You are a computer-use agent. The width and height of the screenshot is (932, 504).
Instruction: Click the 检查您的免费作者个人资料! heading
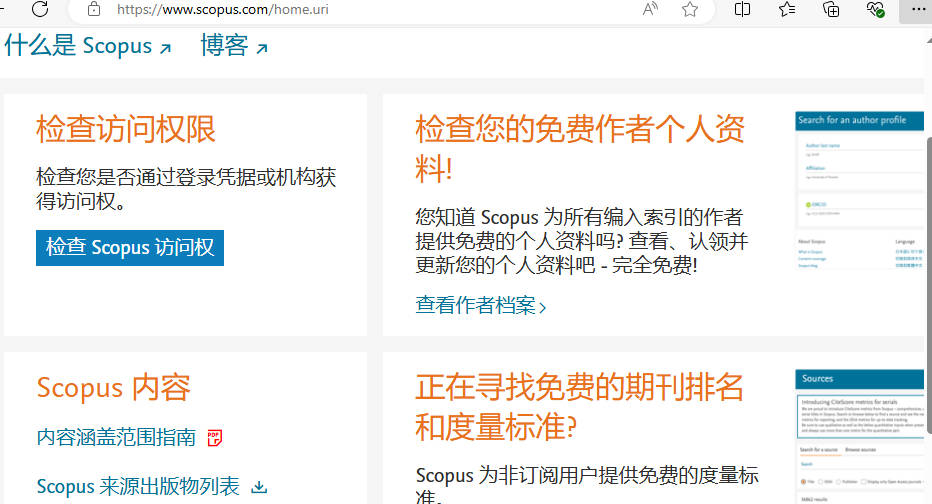click(x=580, y=149)
